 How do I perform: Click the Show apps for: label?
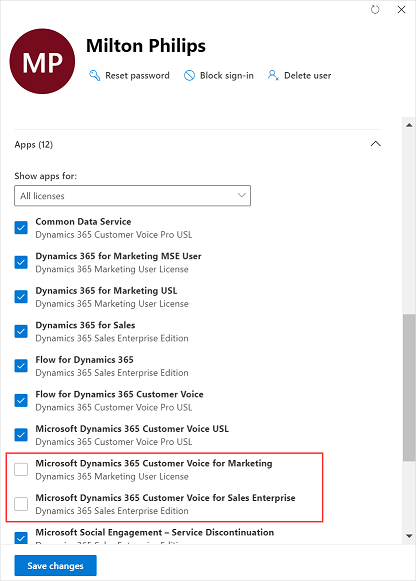(46, 176)
